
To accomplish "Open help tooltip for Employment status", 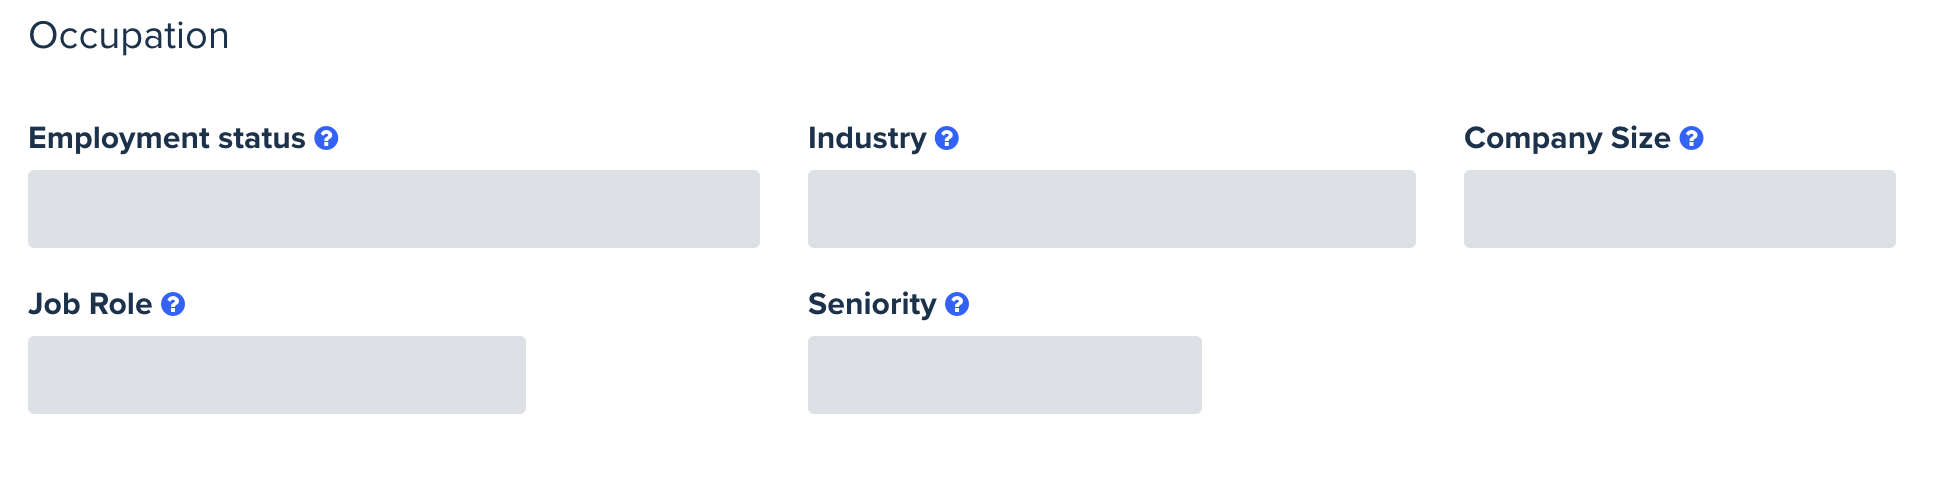I will pos(326,138).
